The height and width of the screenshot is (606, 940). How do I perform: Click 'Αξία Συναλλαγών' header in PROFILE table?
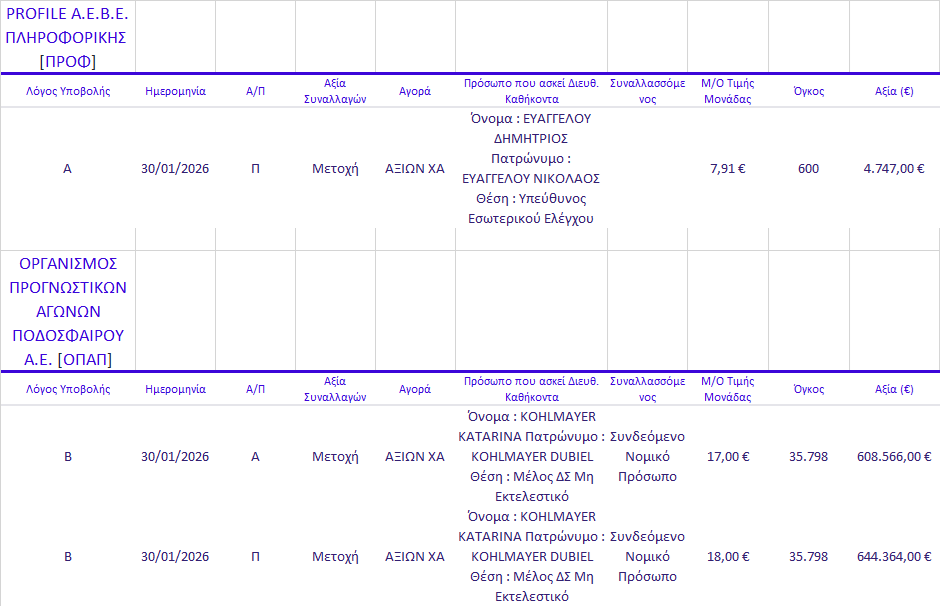pyautogui.click(x=335, y=91)
